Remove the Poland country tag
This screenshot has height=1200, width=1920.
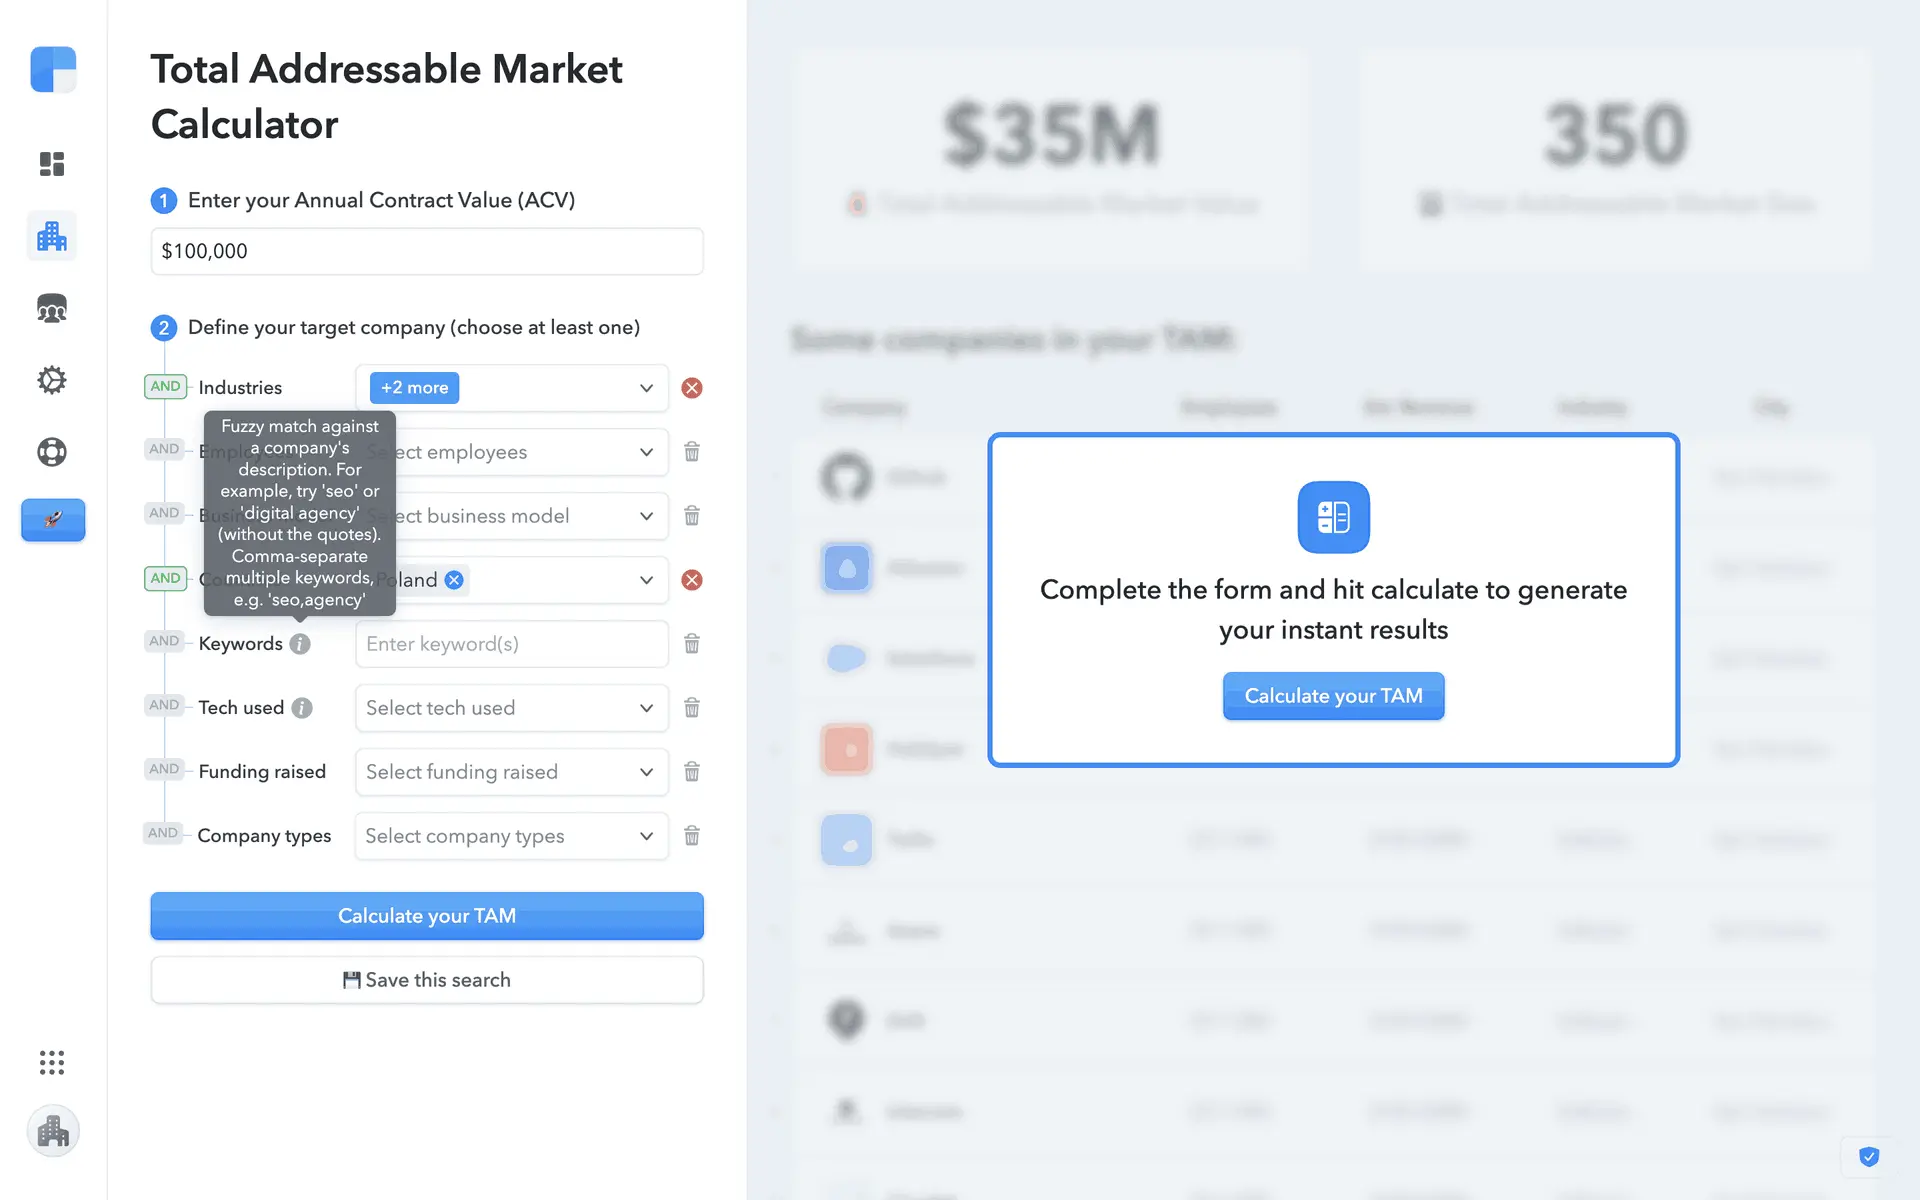tap(454, 580)
